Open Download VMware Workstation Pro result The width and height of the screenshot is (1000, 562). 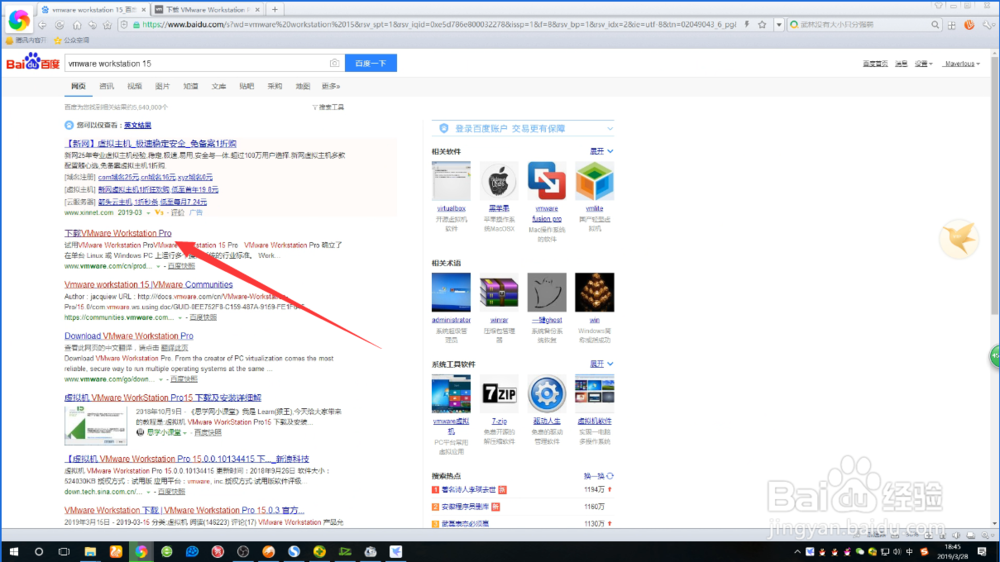coord(129,336)
